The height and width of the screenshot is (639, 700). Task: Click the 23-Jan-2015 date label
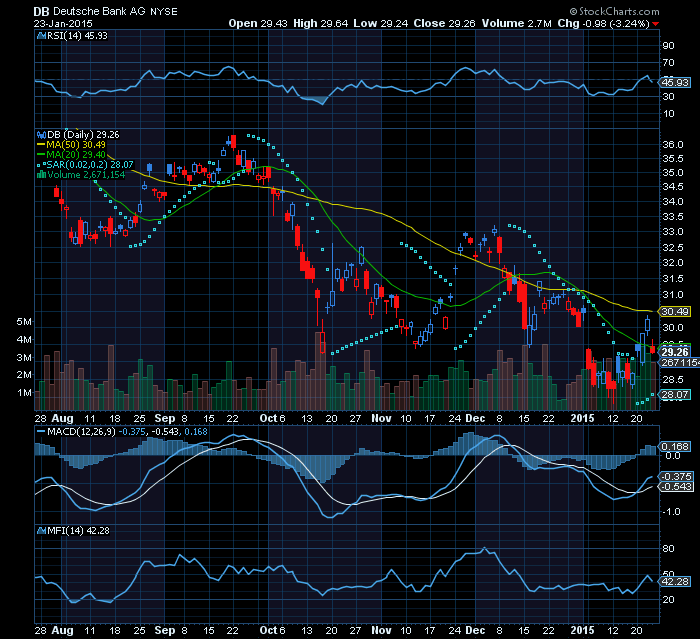point(63,24)
